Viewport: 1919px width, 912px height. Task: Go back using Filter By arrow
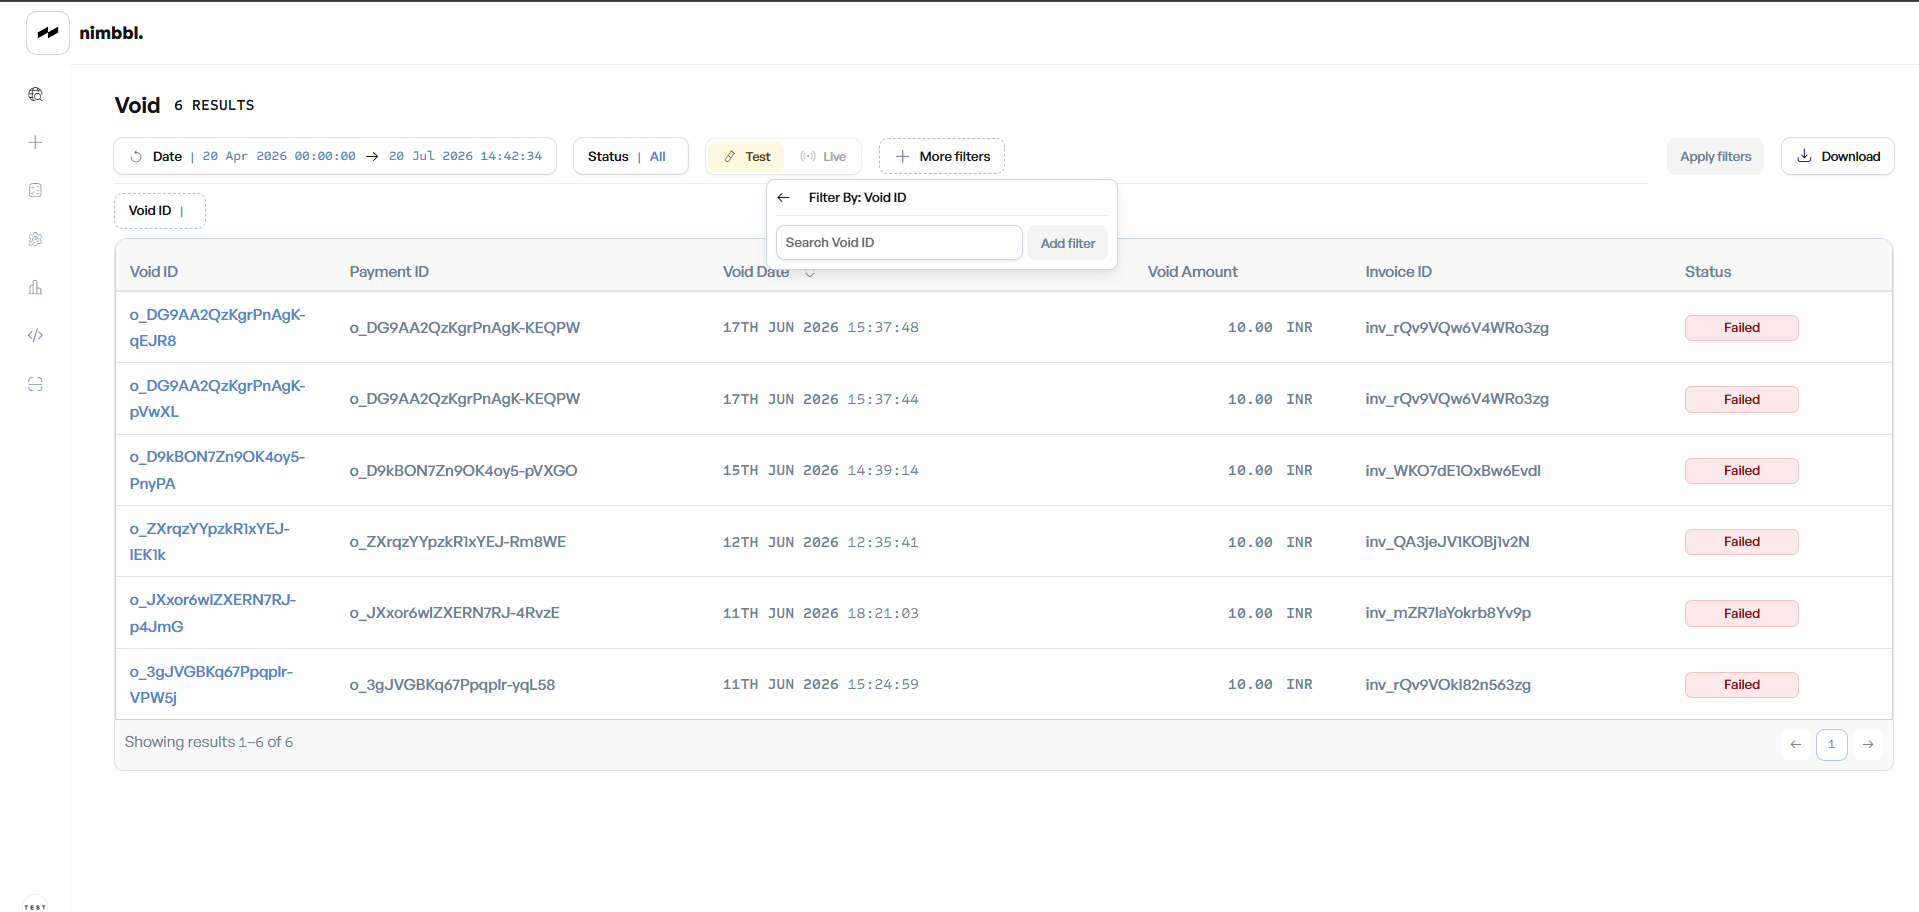click(x=784, y=198)
